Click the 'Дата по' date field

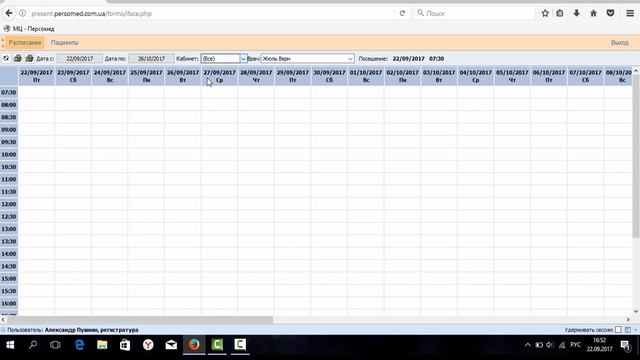151,59
